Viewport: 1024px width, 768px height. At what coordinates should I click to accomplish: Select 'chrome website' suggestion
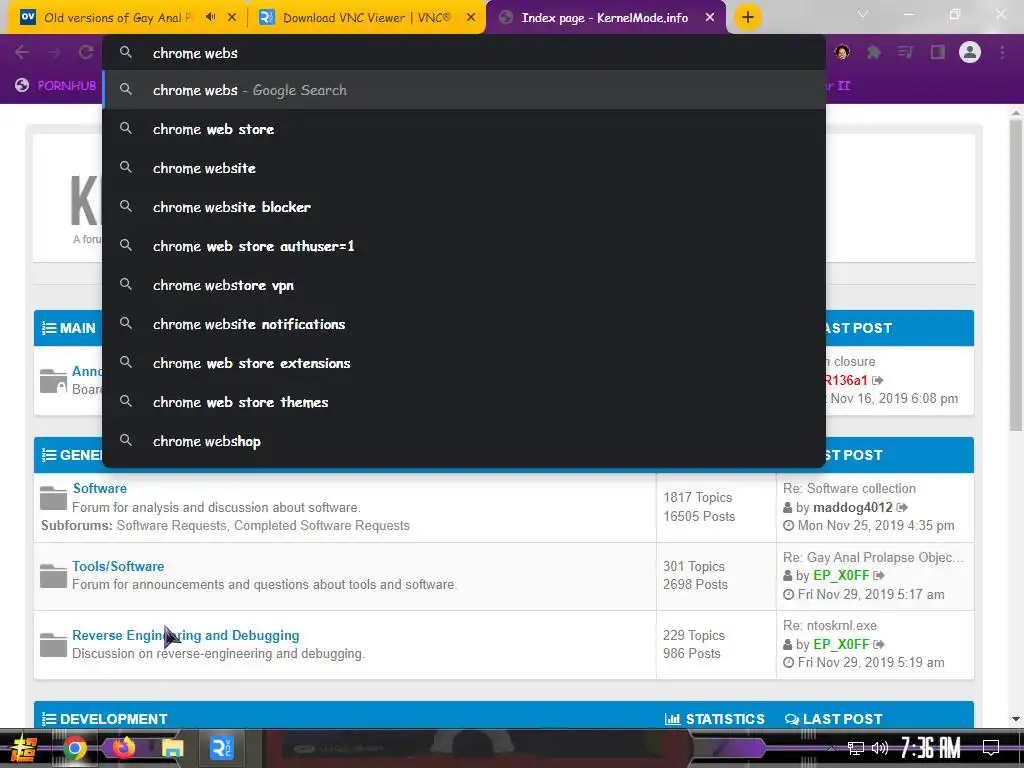point(464,168)
